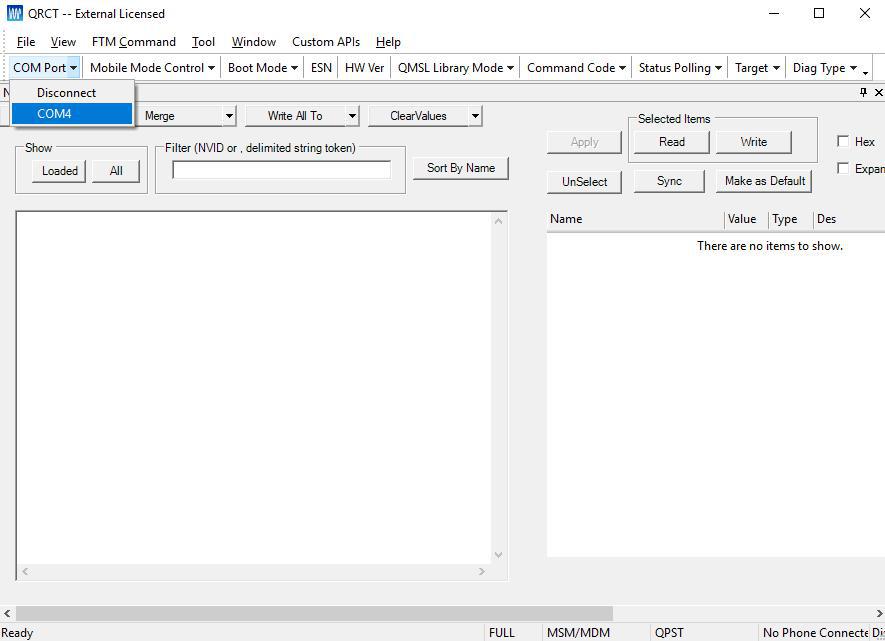Viewport: 885px width, 641px height.
Task: Open the Mobile Mode Control dropdown
Action: click(153, 68)
